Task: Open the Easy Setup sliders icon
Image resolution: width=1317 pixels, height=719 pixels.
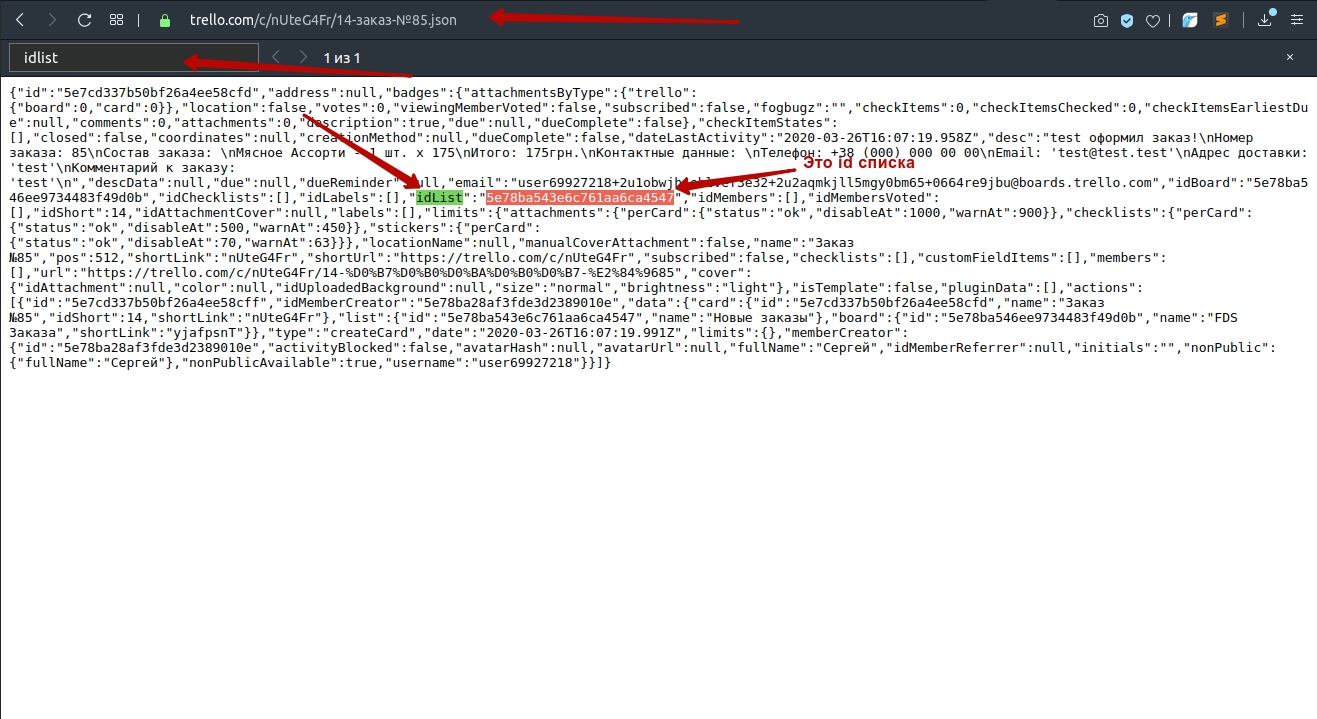Action: click(x=1295, y=20)
